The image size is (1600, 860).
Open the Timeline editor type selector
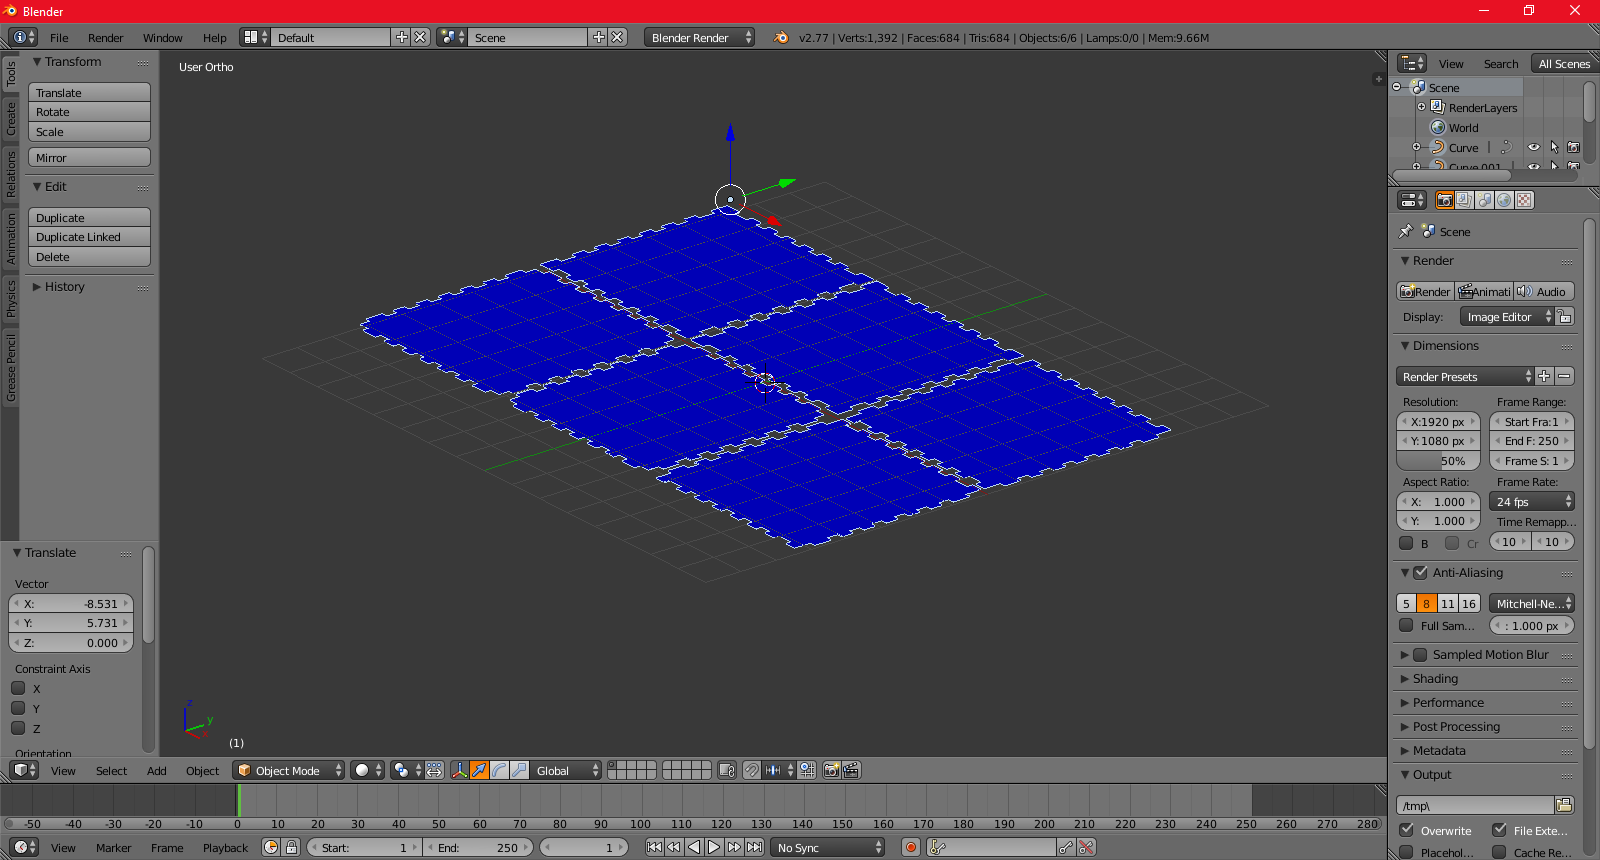(x=24, y=847)
